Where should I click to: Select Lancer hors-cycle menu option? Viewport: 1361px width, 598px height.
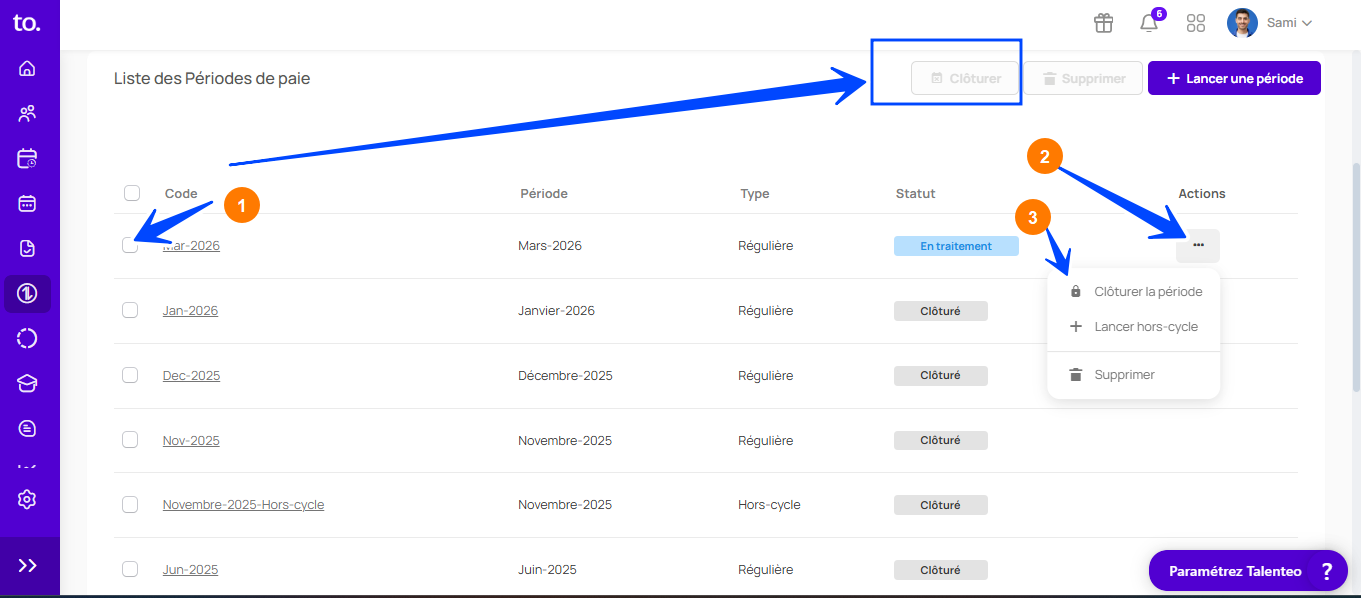coord(1145,327)
